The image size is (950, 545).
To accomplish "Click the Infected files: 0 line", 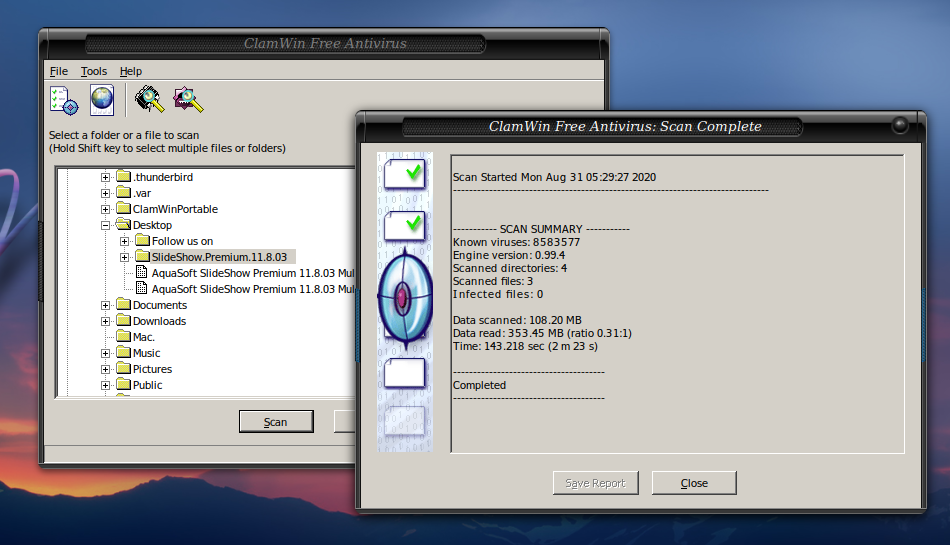I will (x=498, y=294).
